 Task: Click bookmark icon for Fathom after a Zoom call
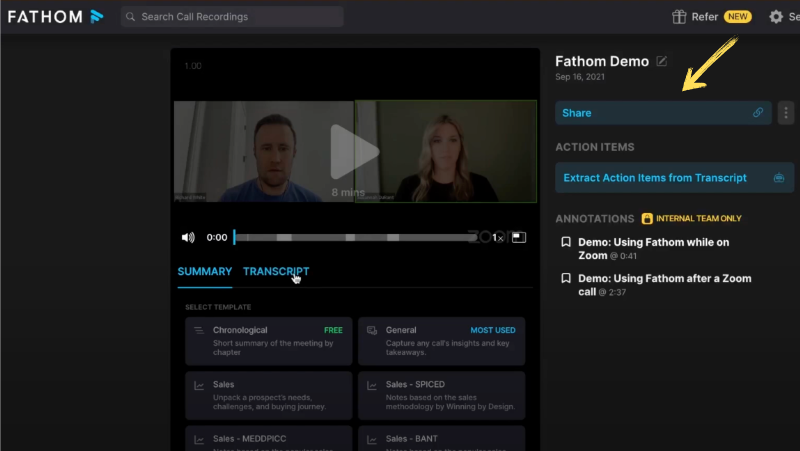point(566,278)
